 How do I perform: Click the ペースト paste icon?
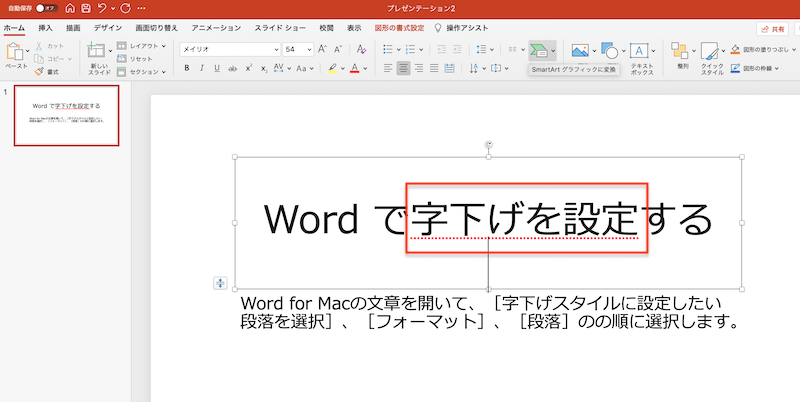tap(15, 52)
